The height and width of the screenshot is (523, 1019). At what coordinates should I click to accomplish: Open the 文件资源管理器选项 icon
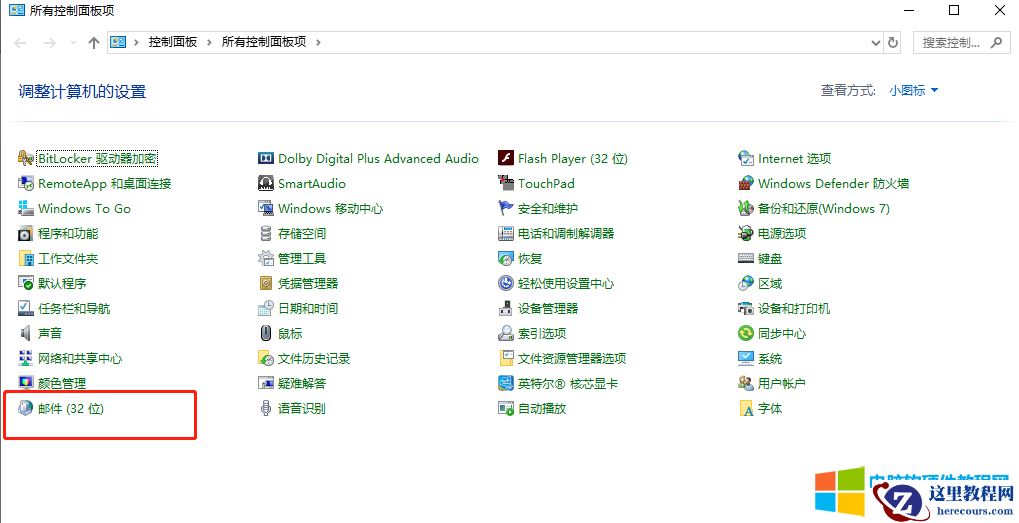506,358
